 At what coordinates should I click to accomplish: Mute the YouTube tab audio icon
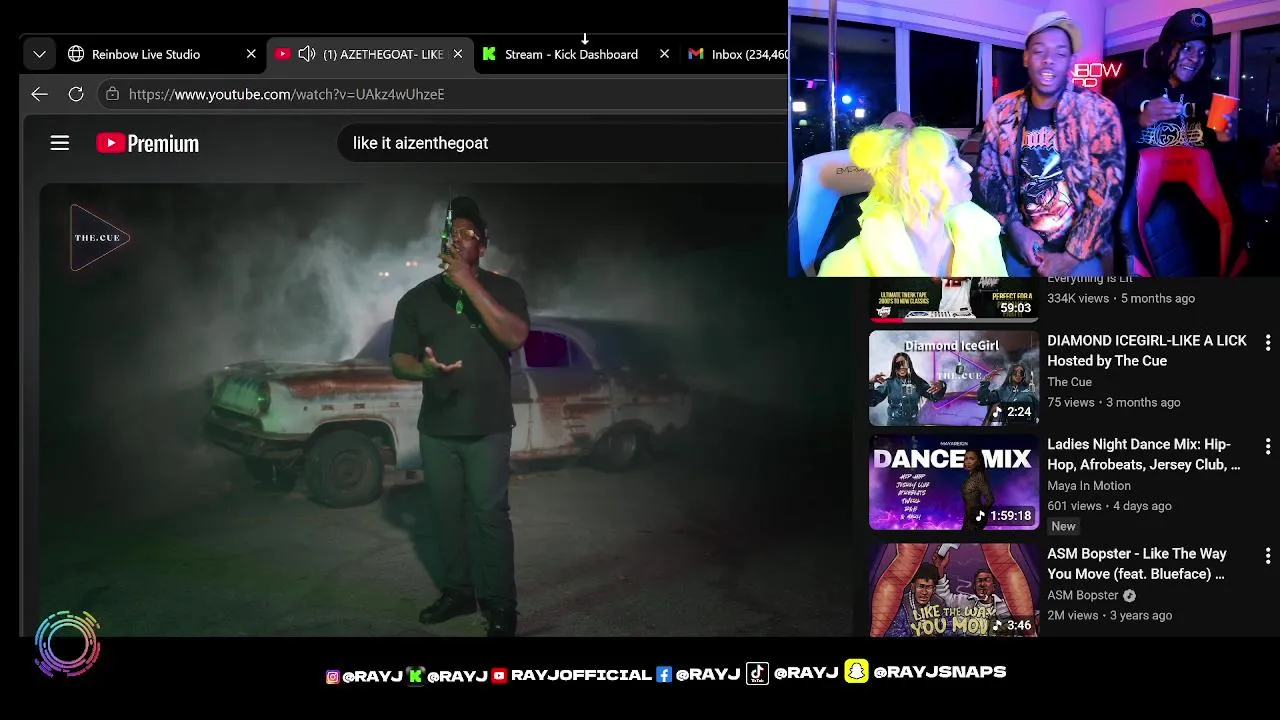click(x=307, y=54)
